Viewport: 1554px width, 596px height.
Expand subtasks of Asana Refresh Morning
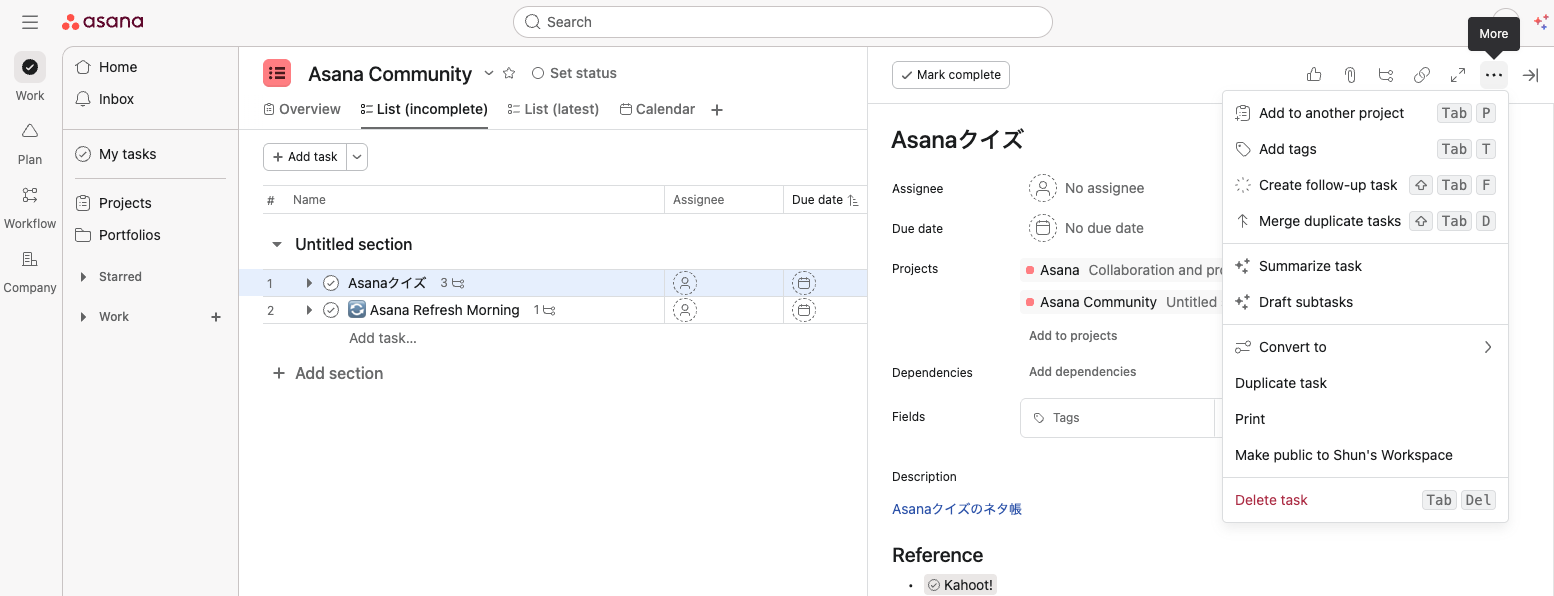(310, 310)
